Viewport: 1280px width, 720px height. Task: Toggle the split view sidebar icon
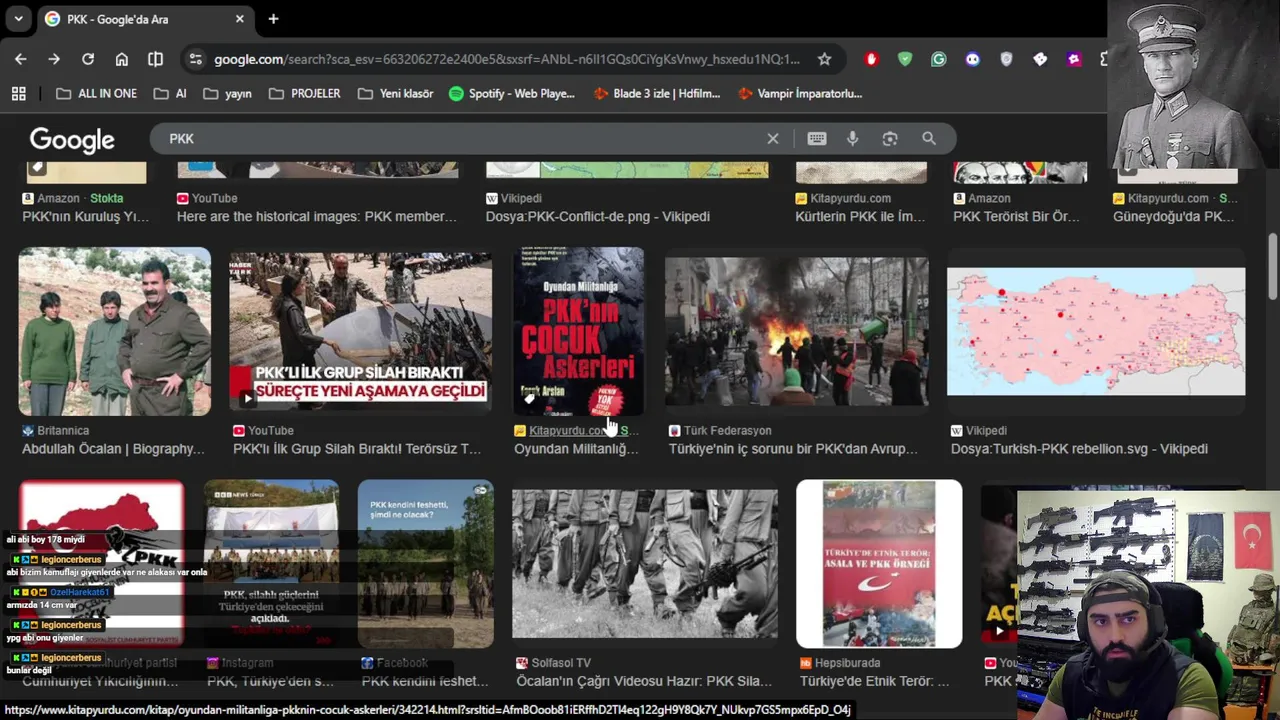point(155,59)
